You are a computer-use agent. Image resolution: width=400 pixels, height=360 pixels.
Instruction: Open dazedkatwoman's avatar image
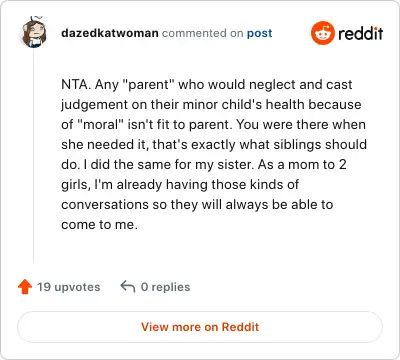click(34, 33)
